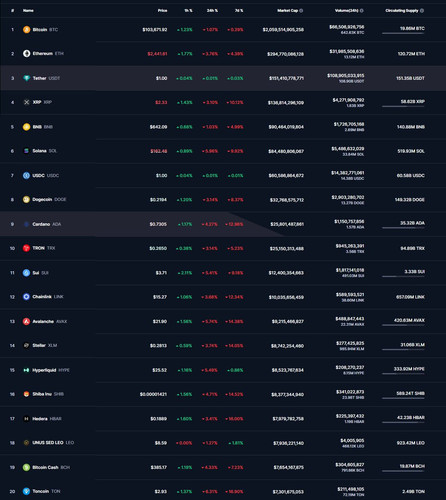Sort by the 1h % column header
This screenshot has height=500, width=446.
188,11
